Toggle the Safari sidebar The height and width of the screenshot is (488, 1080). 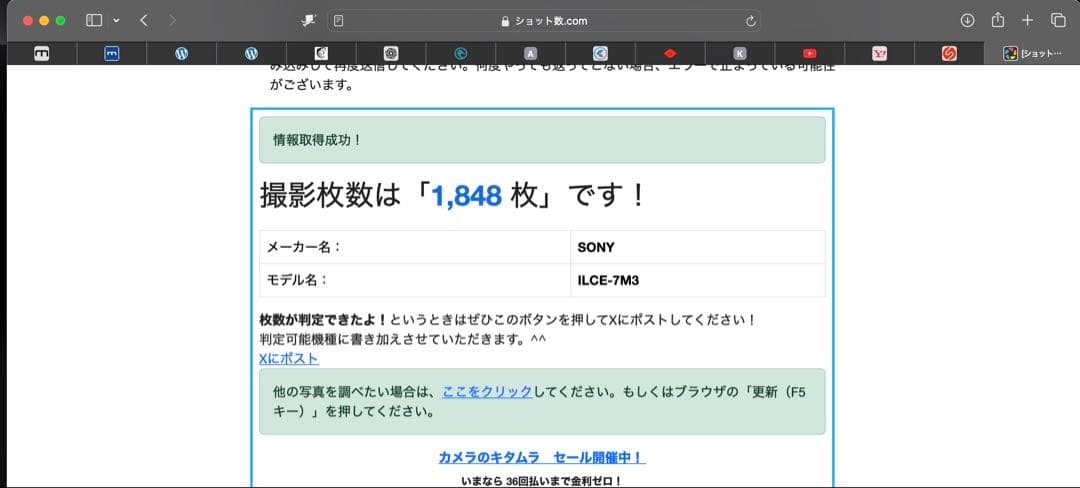(x=94, y=21)
